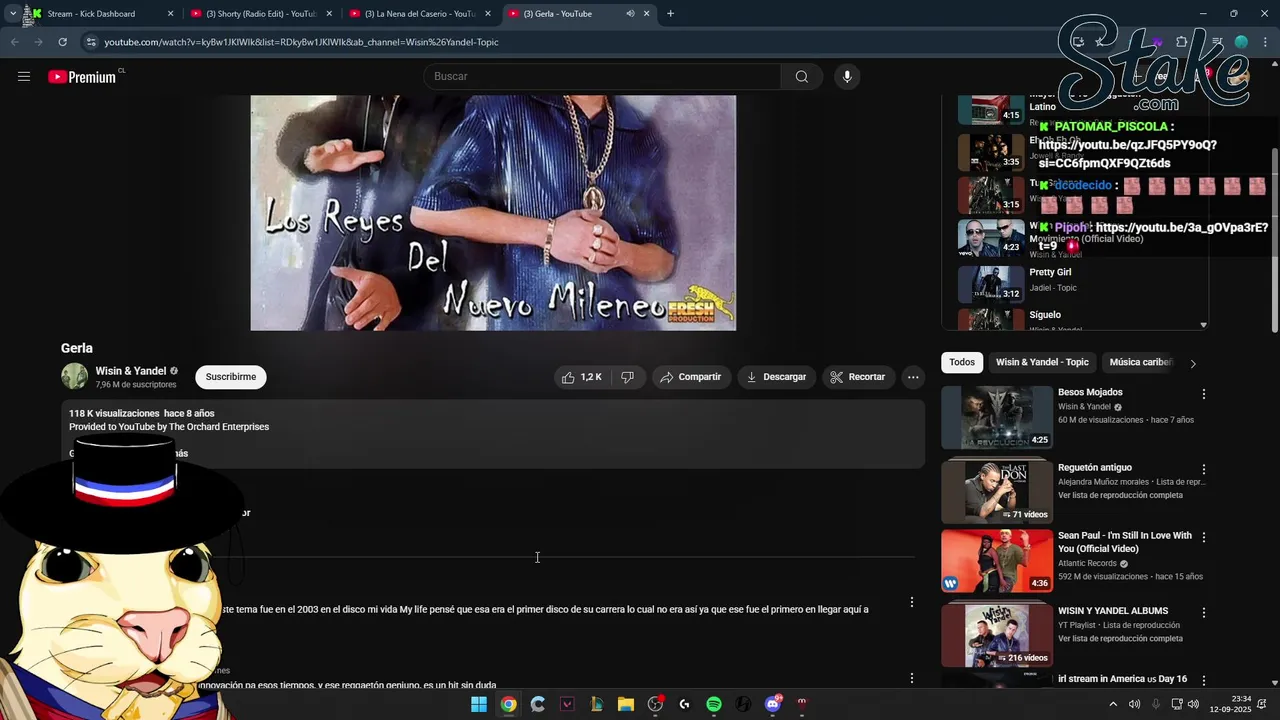Viewport: 1280px width, 720px height.
Task: Click the Descargar download button
Action: 776,377
